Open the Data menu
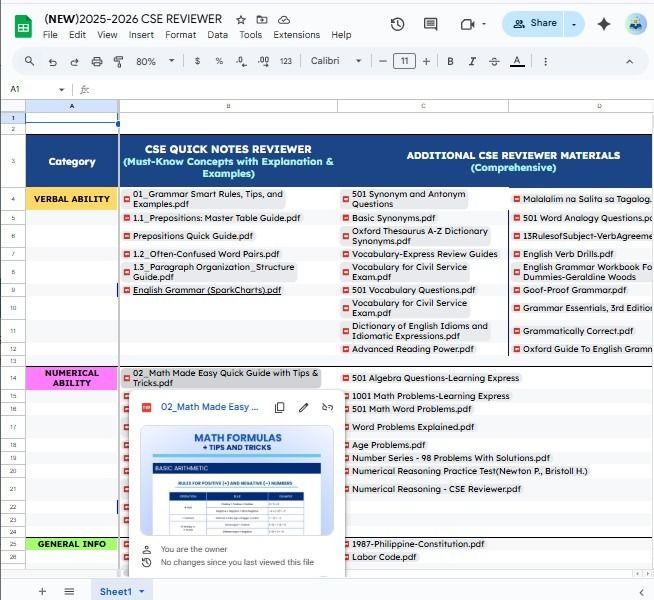Image resolution: width=654 pixels, height=600 pixels. coord(217,35)
